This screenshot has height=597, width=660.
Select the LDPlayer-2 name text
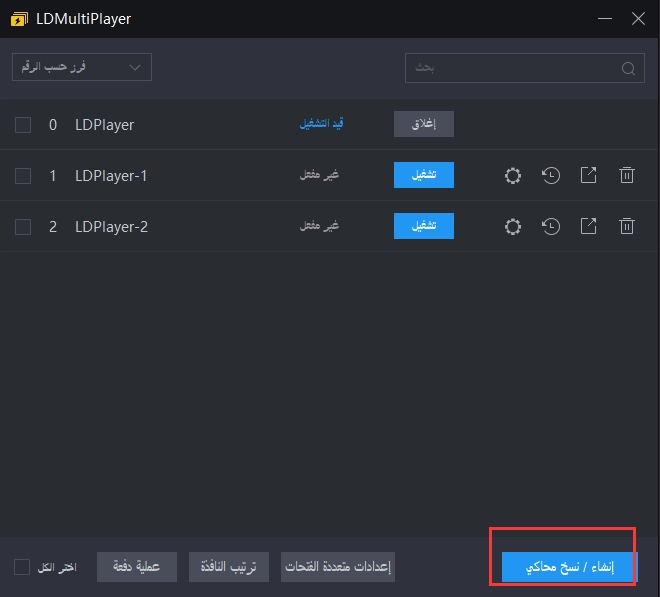[x=112, y=227]
